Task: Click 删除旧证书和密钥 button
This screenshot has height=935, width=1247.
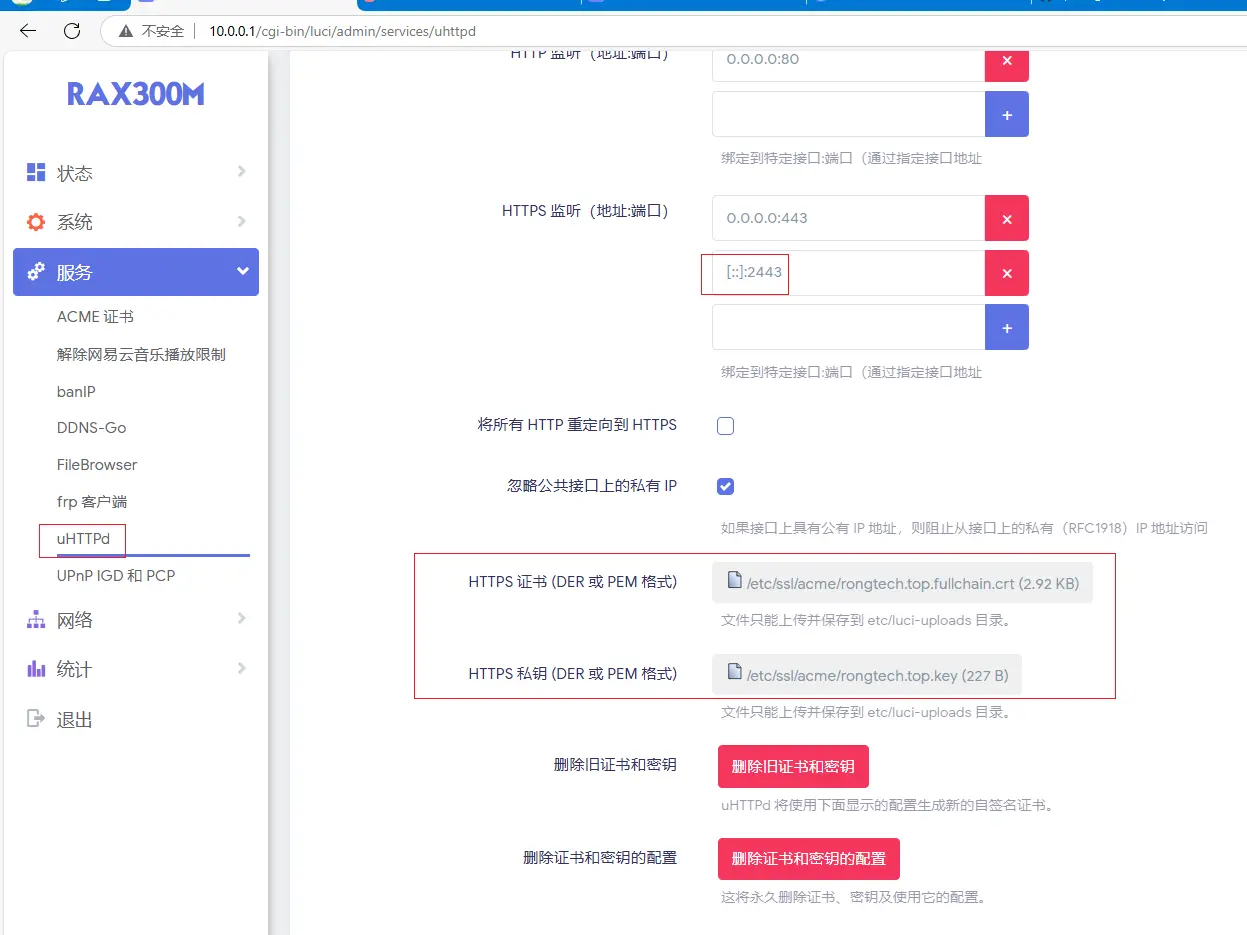Action: [793, 767]
